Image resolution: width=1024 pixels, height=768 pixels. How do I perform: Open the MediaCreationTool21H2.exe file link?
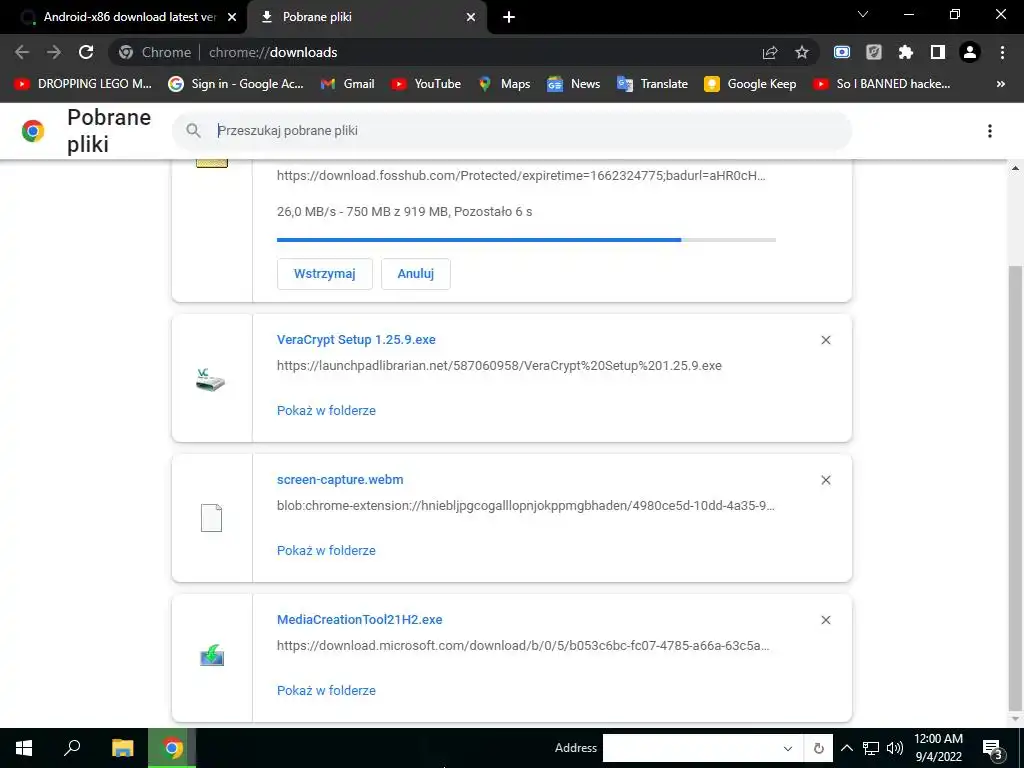[359, 619]
